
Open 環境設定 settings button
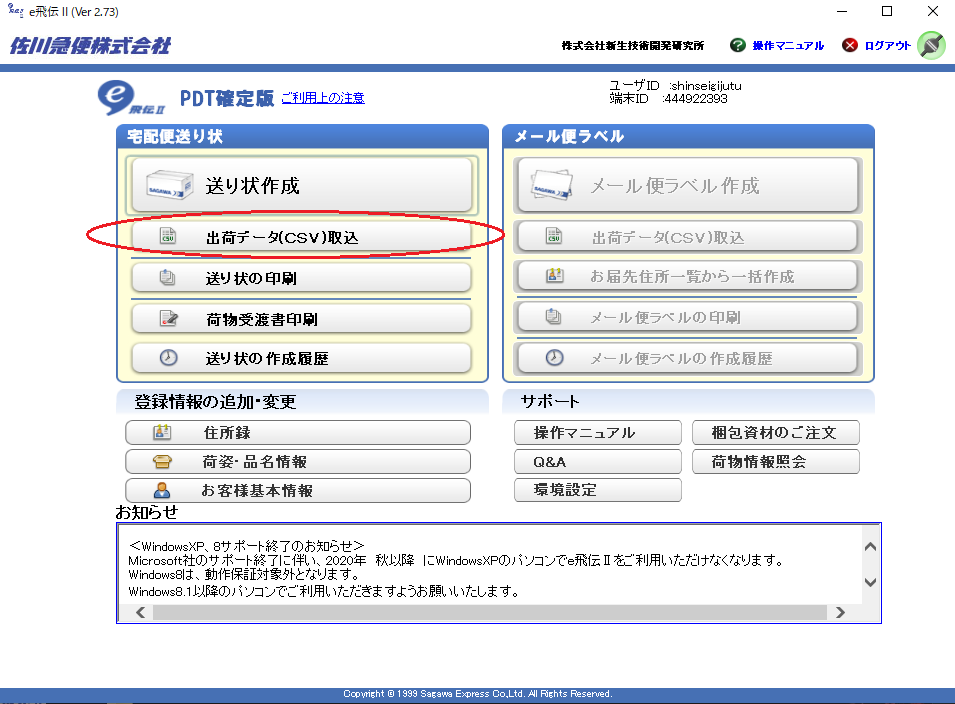[x=598, y=491]
